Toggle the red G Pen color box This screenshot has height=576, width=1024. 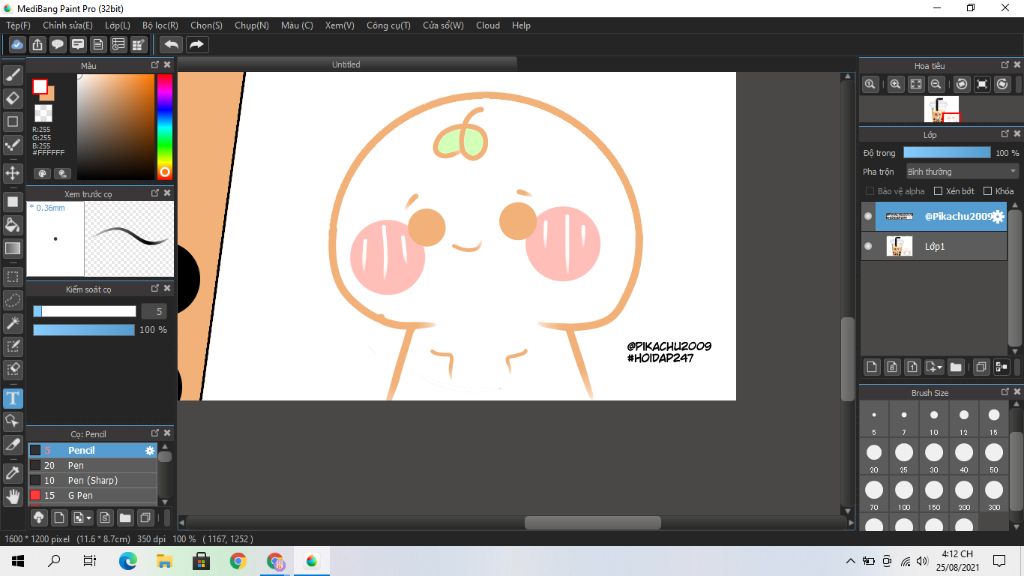click(x=35, y=496)
